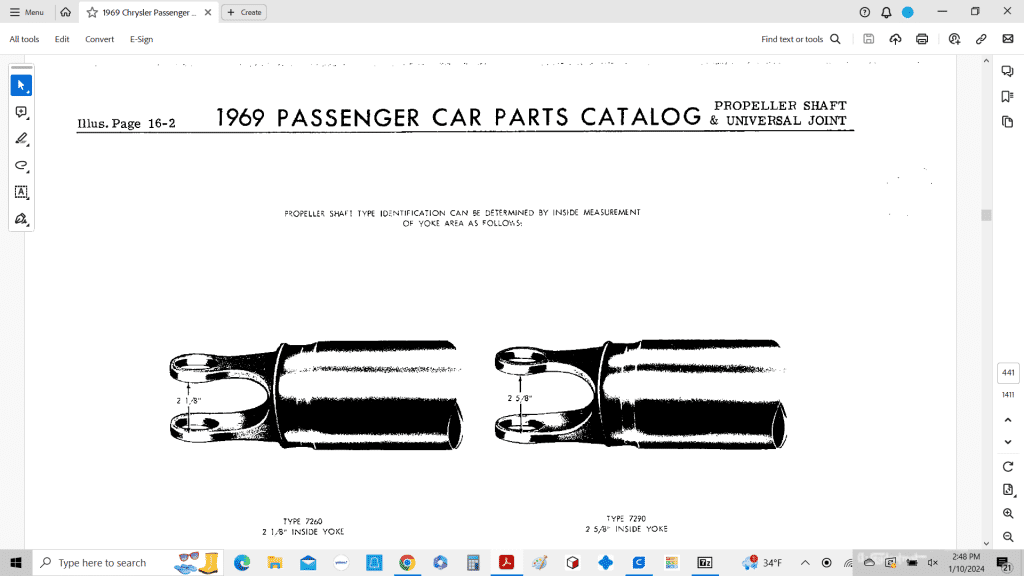Click the upload to cloud icon
1024x576 pixels.
click(895, 39)
